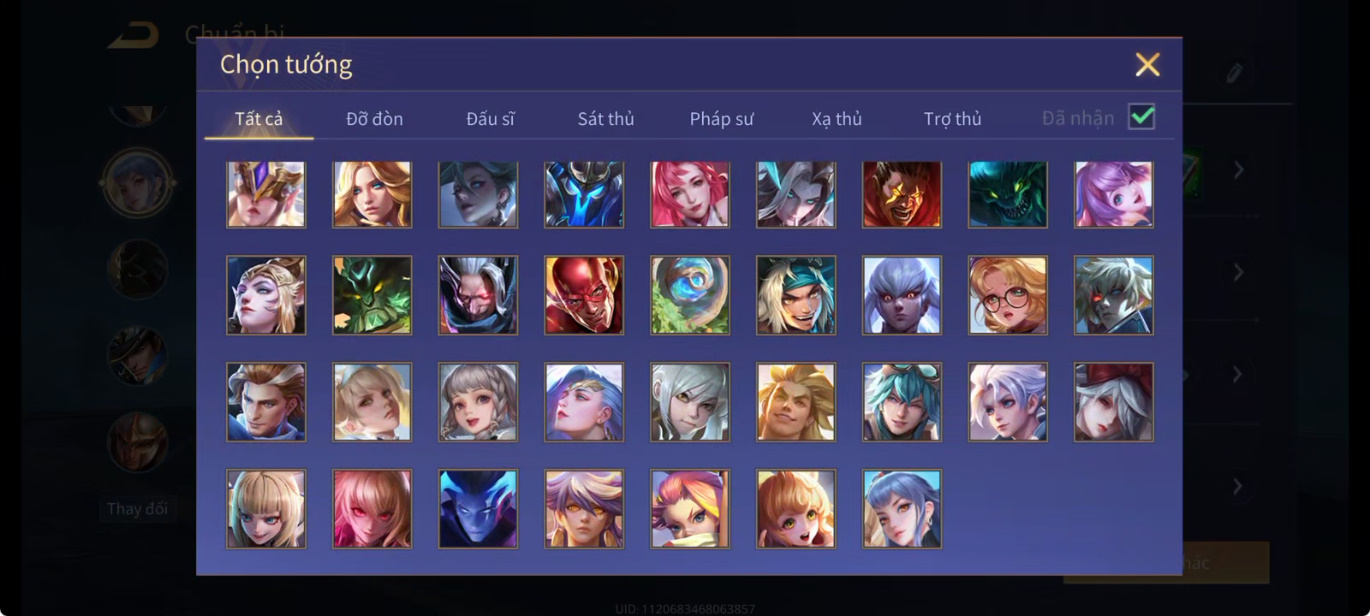
Task: Select the purple-haired girl hero portrait
Action: pyautogui.click(x=1114, y=194)
